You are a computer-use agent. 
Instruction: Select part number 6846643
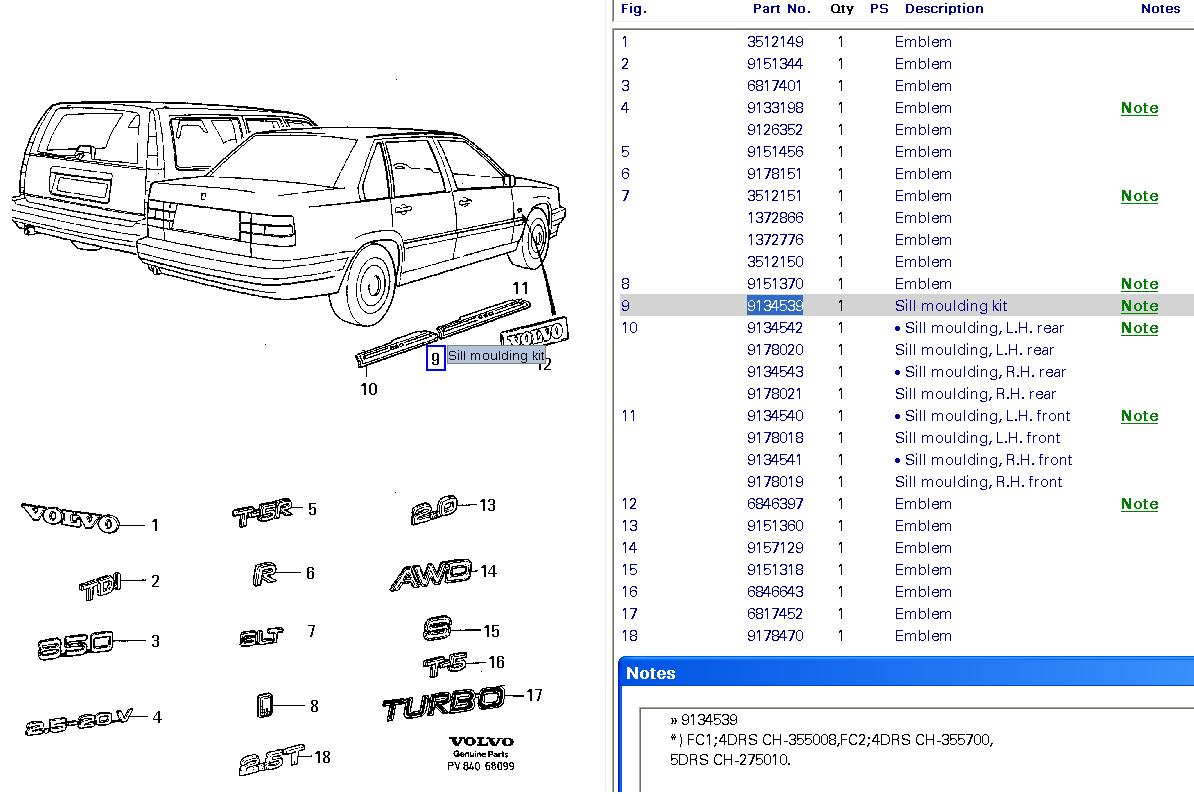click(774, 592)
